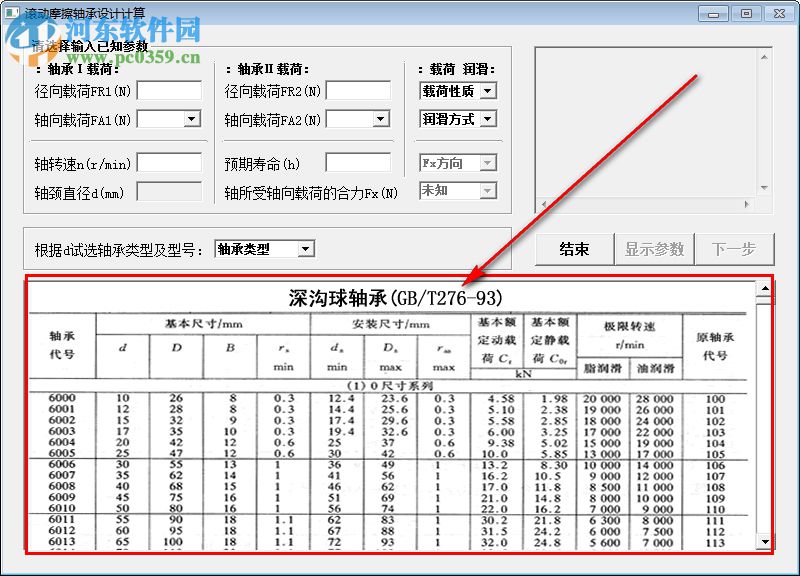Click the 显示参数 show parameters button
This screenshot has height=576, width=800.
coord(655,248)
